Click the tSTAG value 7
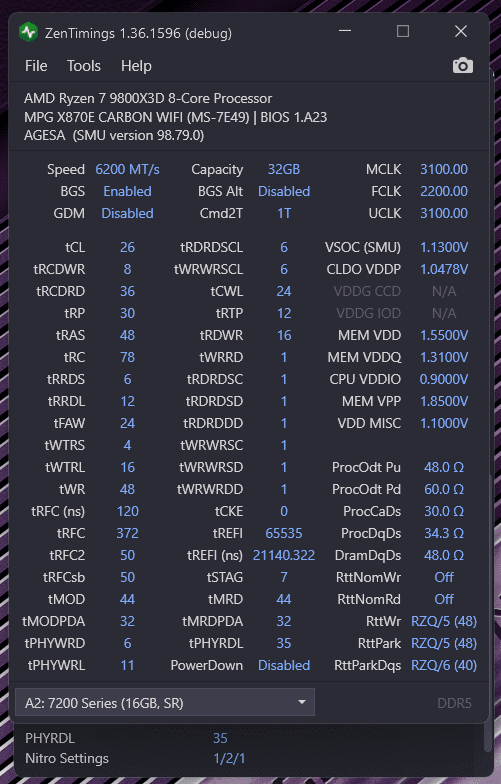This screenshot has width=501, height=784. [x=284, y=578]
